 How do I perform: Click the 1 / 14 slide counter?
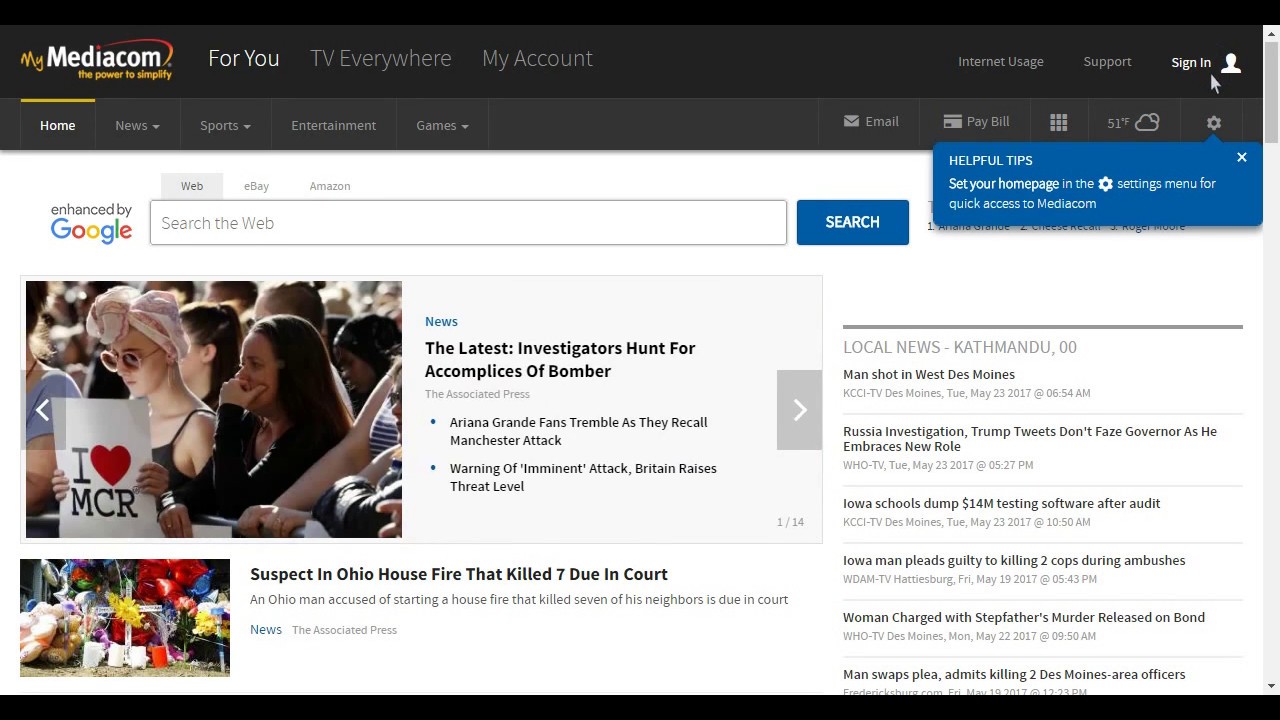[790, 522]
